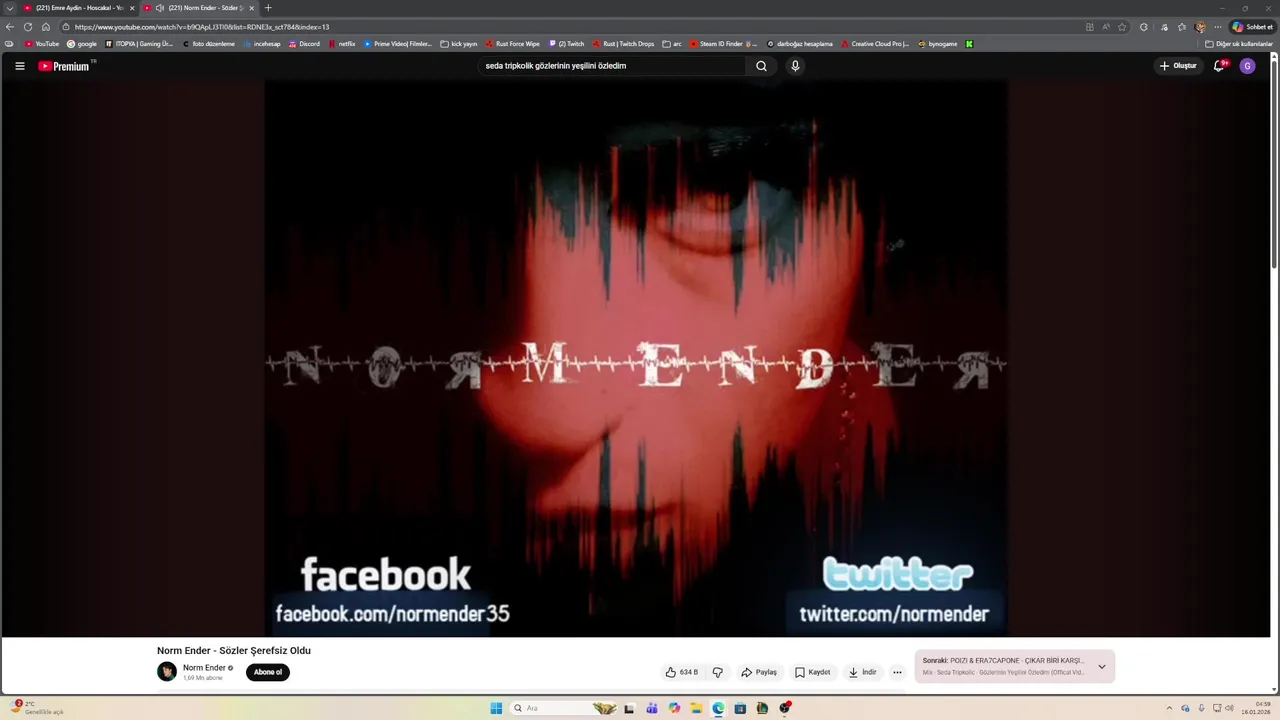Open the Discord bookmark
Screen dimensions: 1280x720
coord(305,44)
